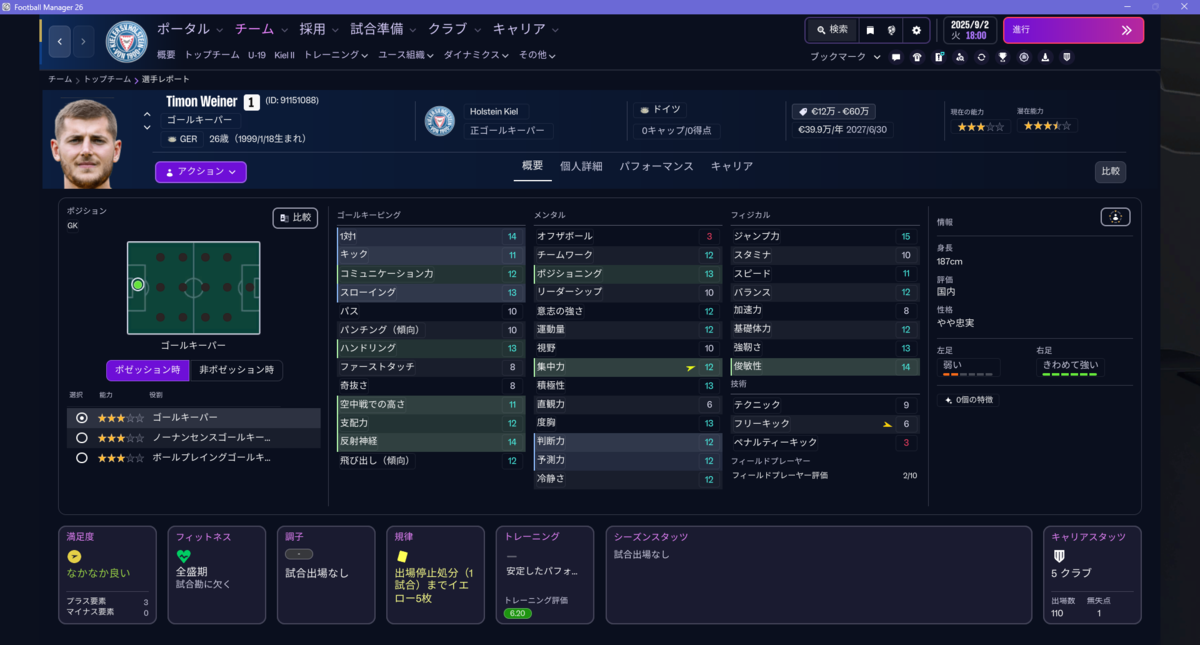This screenshot has height=645, width=1200.
Task: Go back with the left arrow button
Action: pos(60,42)
